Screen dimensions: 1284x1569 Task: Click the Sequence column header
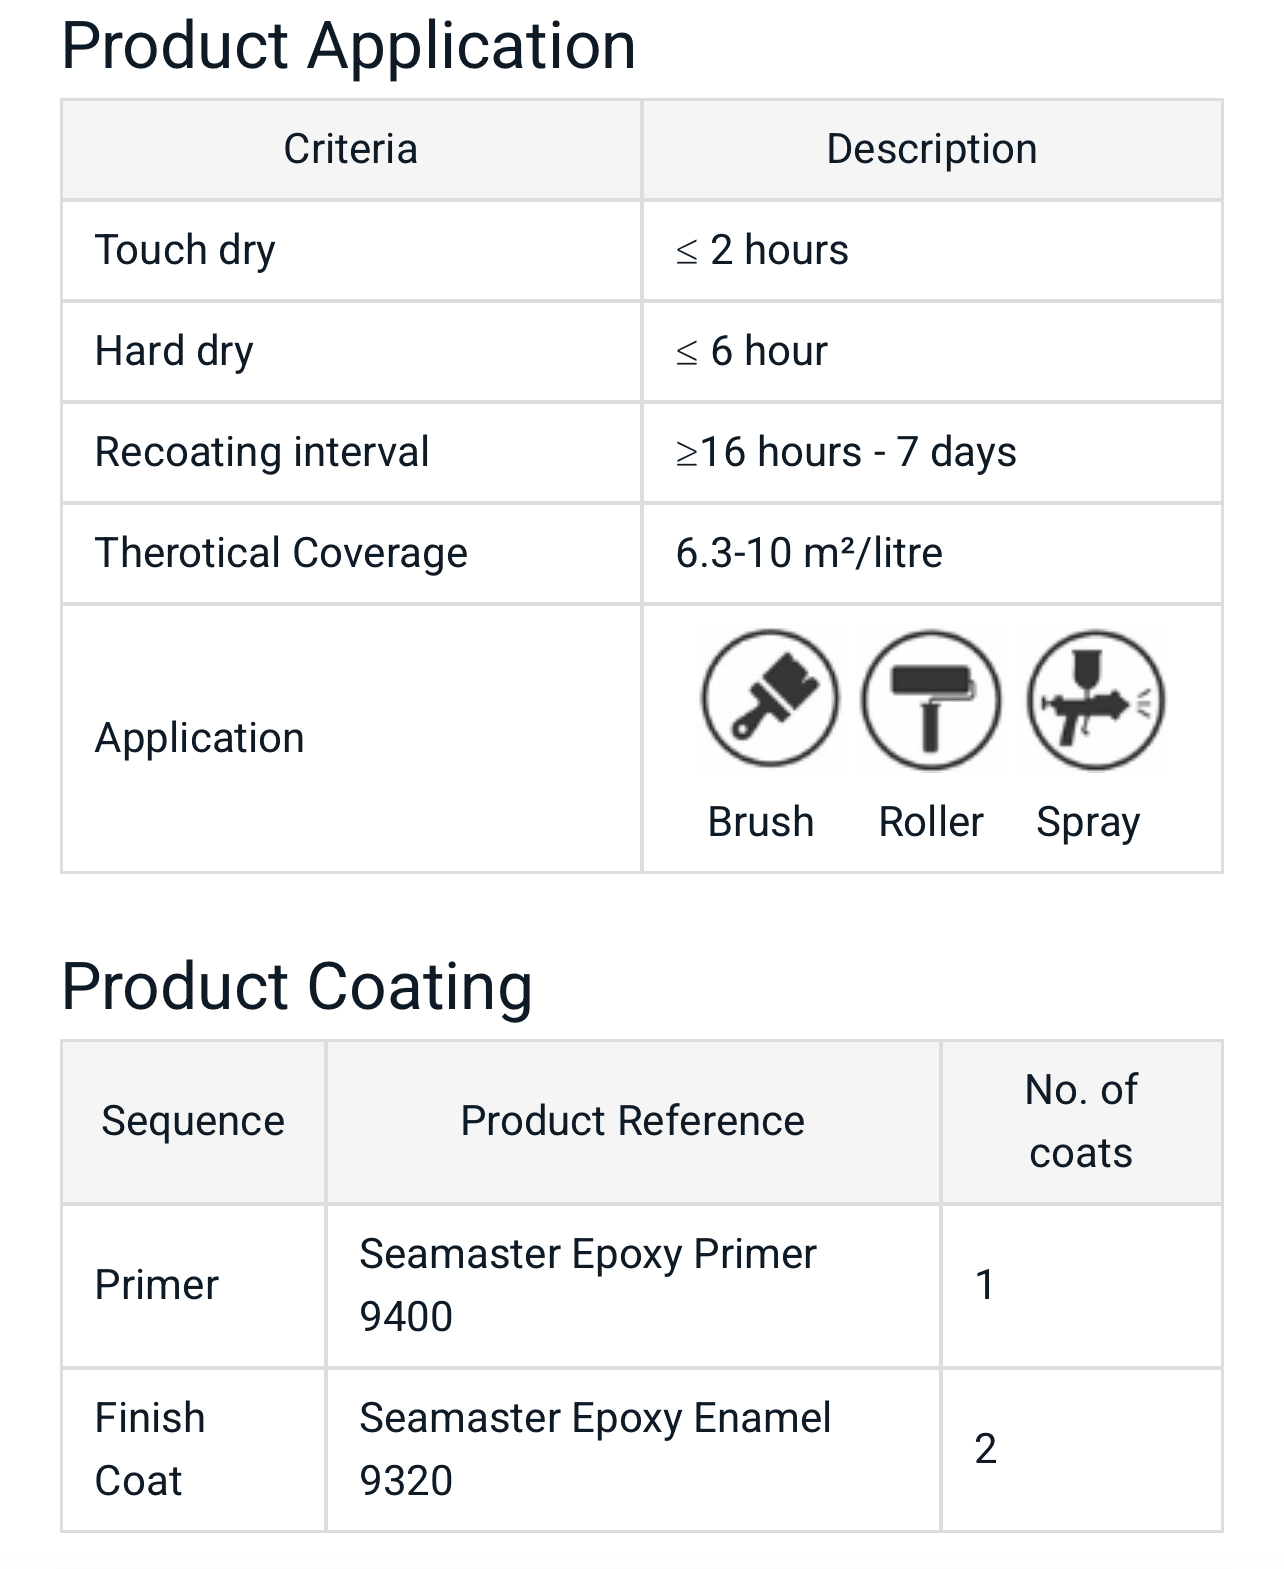click(193, 1121)
